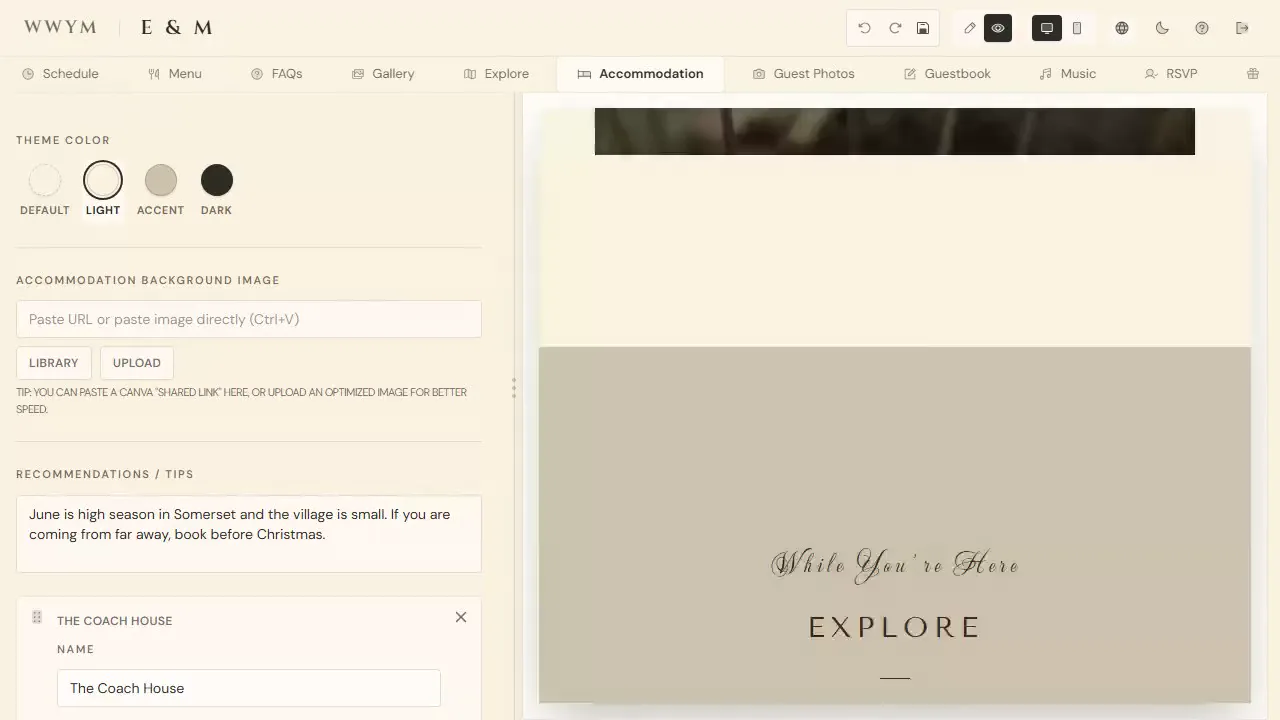The width and height of the screenshot is (1280, 720).
Task: Select desktop preview view
Action: click(1047, 28)
